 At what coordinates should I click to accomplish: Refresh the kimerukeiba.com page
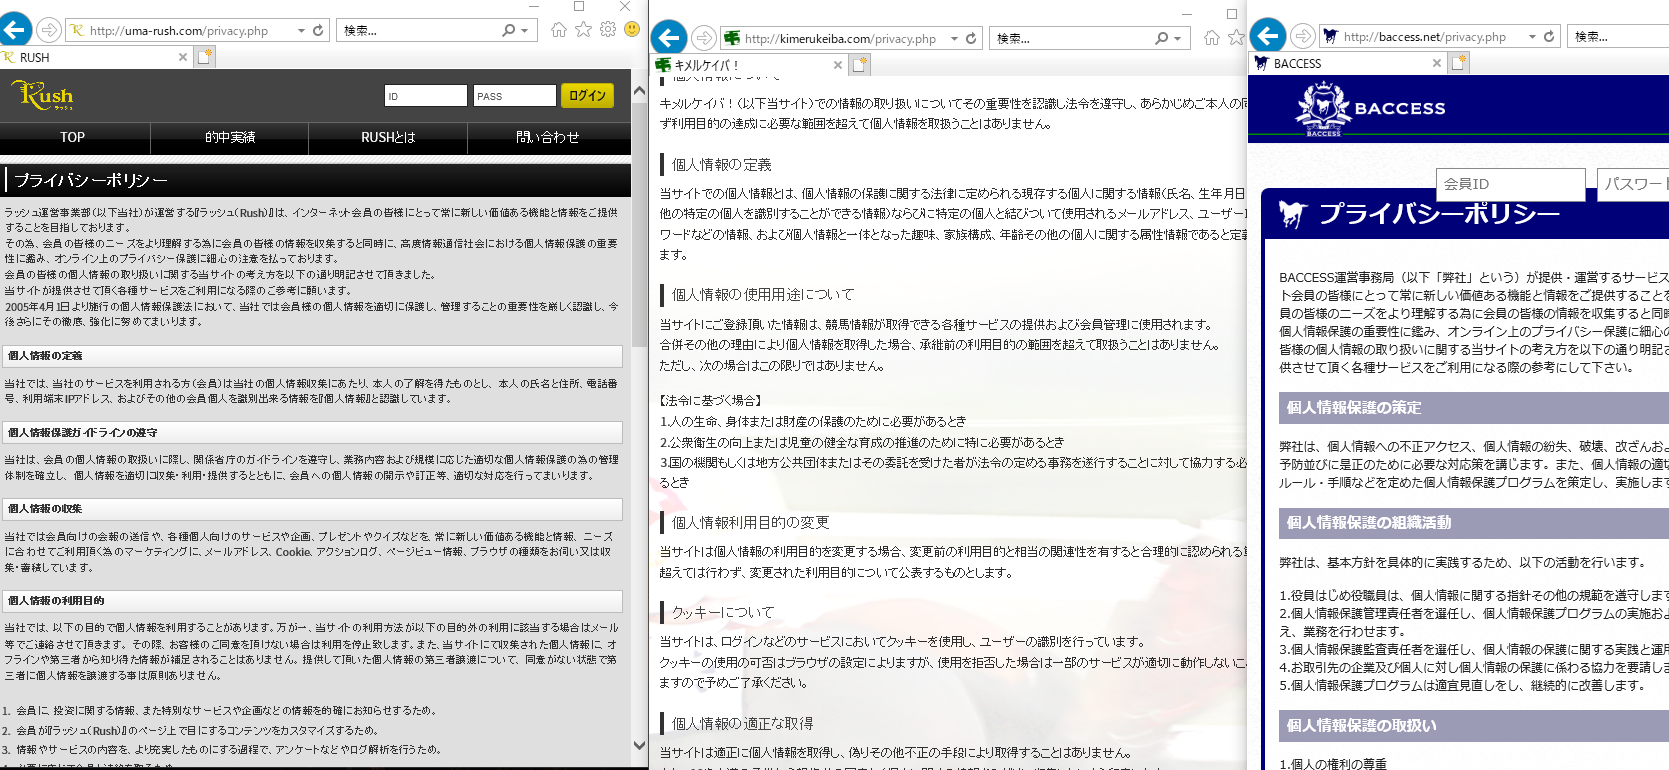(x=970, y=39)
